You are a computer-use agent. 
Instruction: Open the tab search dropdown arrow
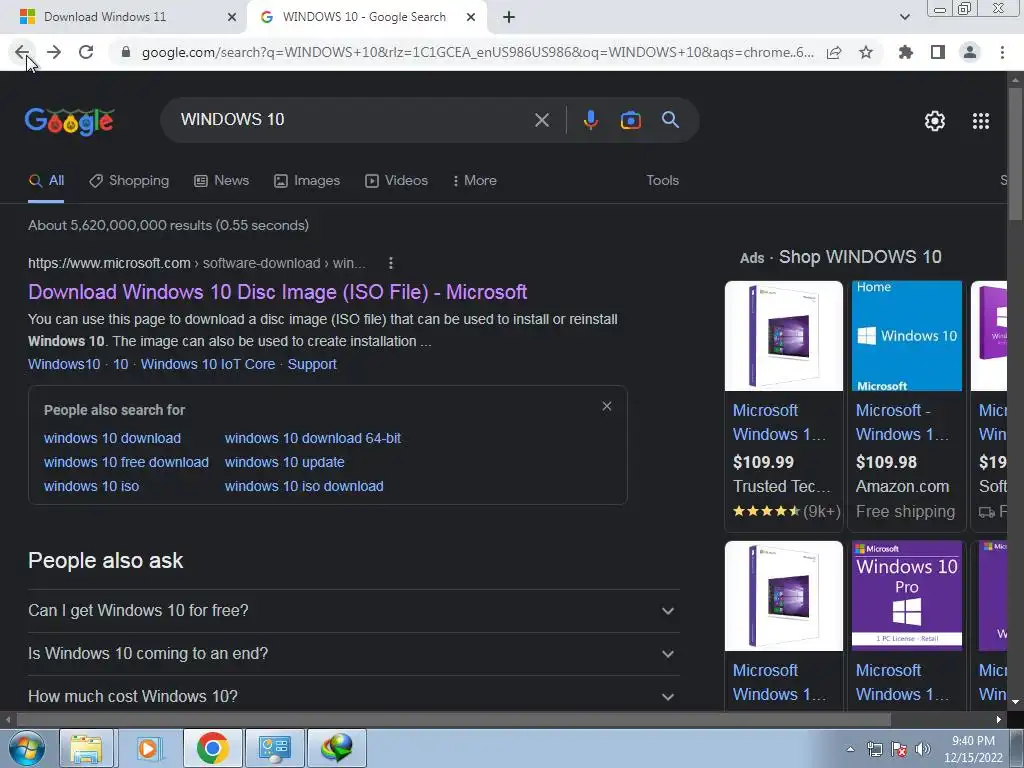coord(904,17)
